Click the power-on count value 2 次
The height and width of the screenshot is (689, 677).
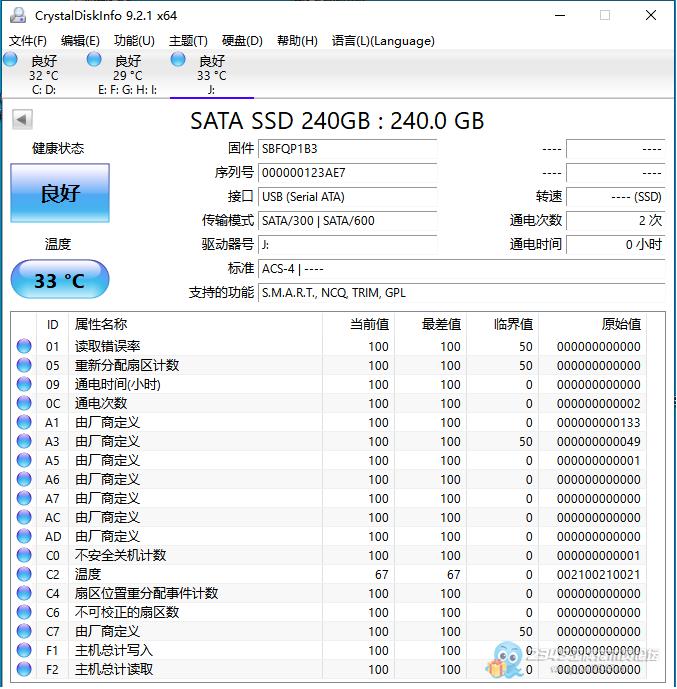615,221
